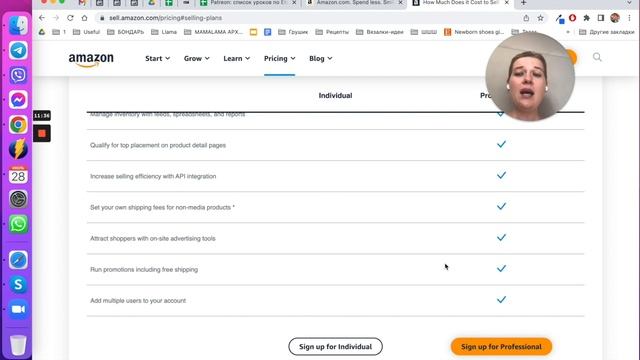Go back to previous page
The image size is (640, 360).
click(42, 18)
